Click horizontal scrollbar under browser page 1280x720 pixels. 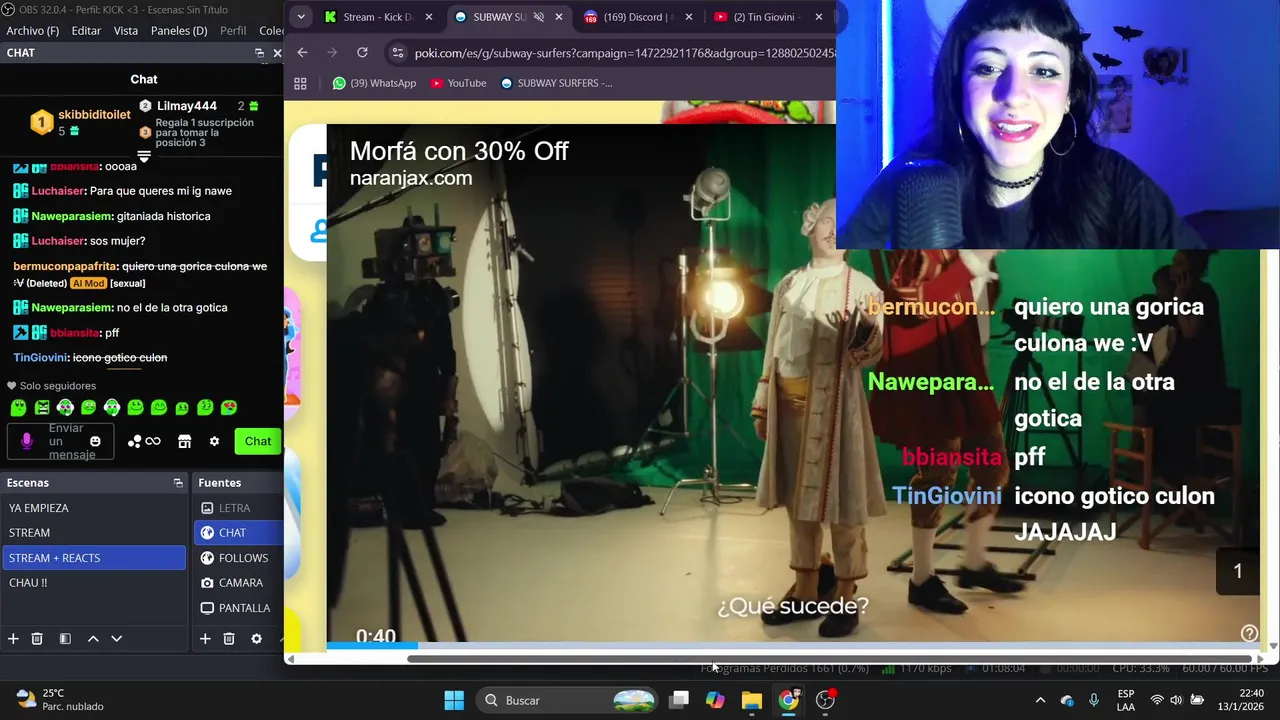(830, 658)
